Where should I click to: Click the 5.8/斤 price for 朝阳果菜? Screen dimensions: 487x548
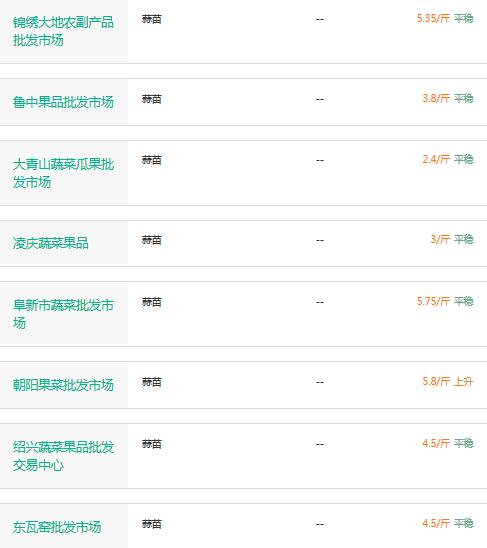[436, 381]
